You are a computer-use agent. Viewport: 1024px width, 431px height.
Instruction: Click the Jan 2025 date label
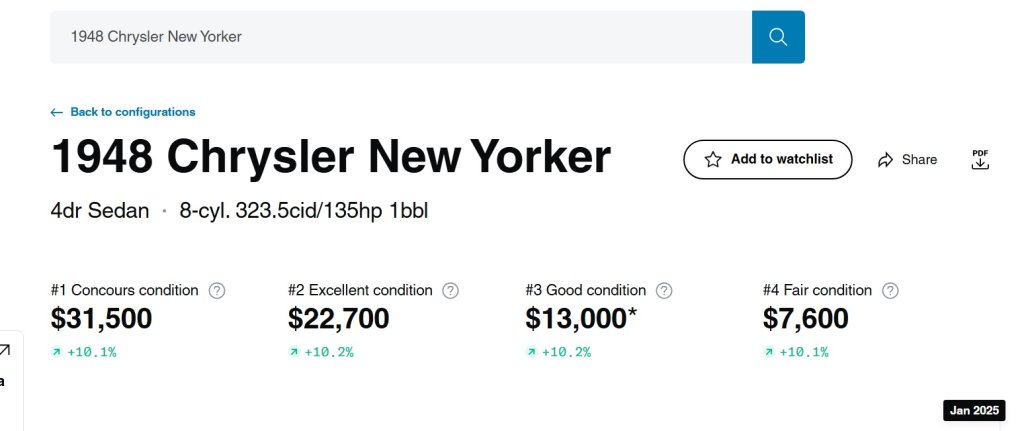click(974, 411)
